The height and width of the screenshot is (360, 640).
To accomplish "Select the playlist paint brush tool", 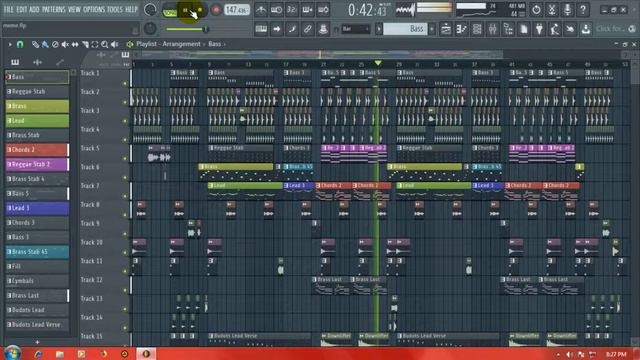I will coord(45,44).
